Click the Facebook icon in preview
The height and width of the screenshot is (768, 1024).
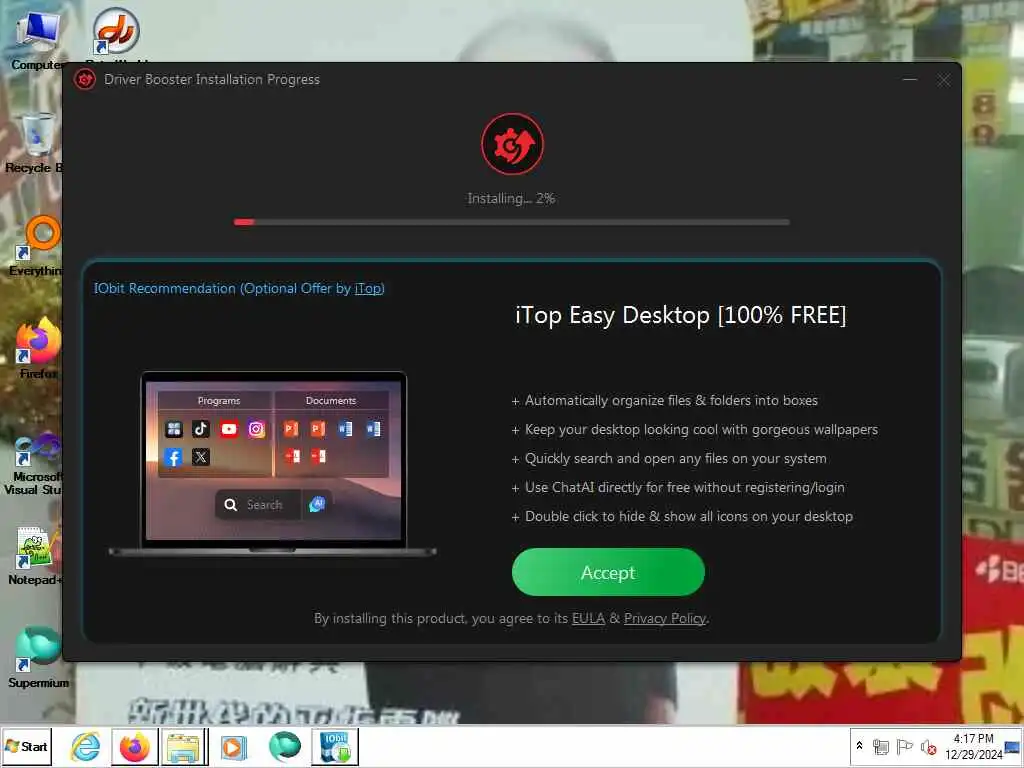coord(173,457)
